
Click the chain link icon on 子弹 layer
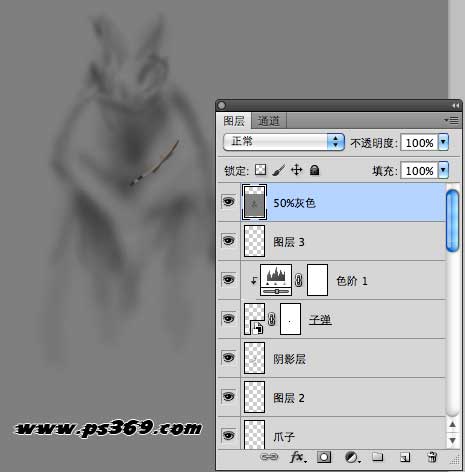[272, 319]
